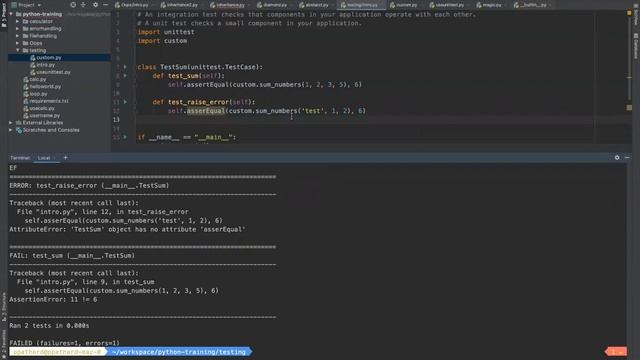The height and width of the screenshot is (360, 640).
Task: Switch to the inheritance2.py editor tab
Action: click(x=180, y=5)
